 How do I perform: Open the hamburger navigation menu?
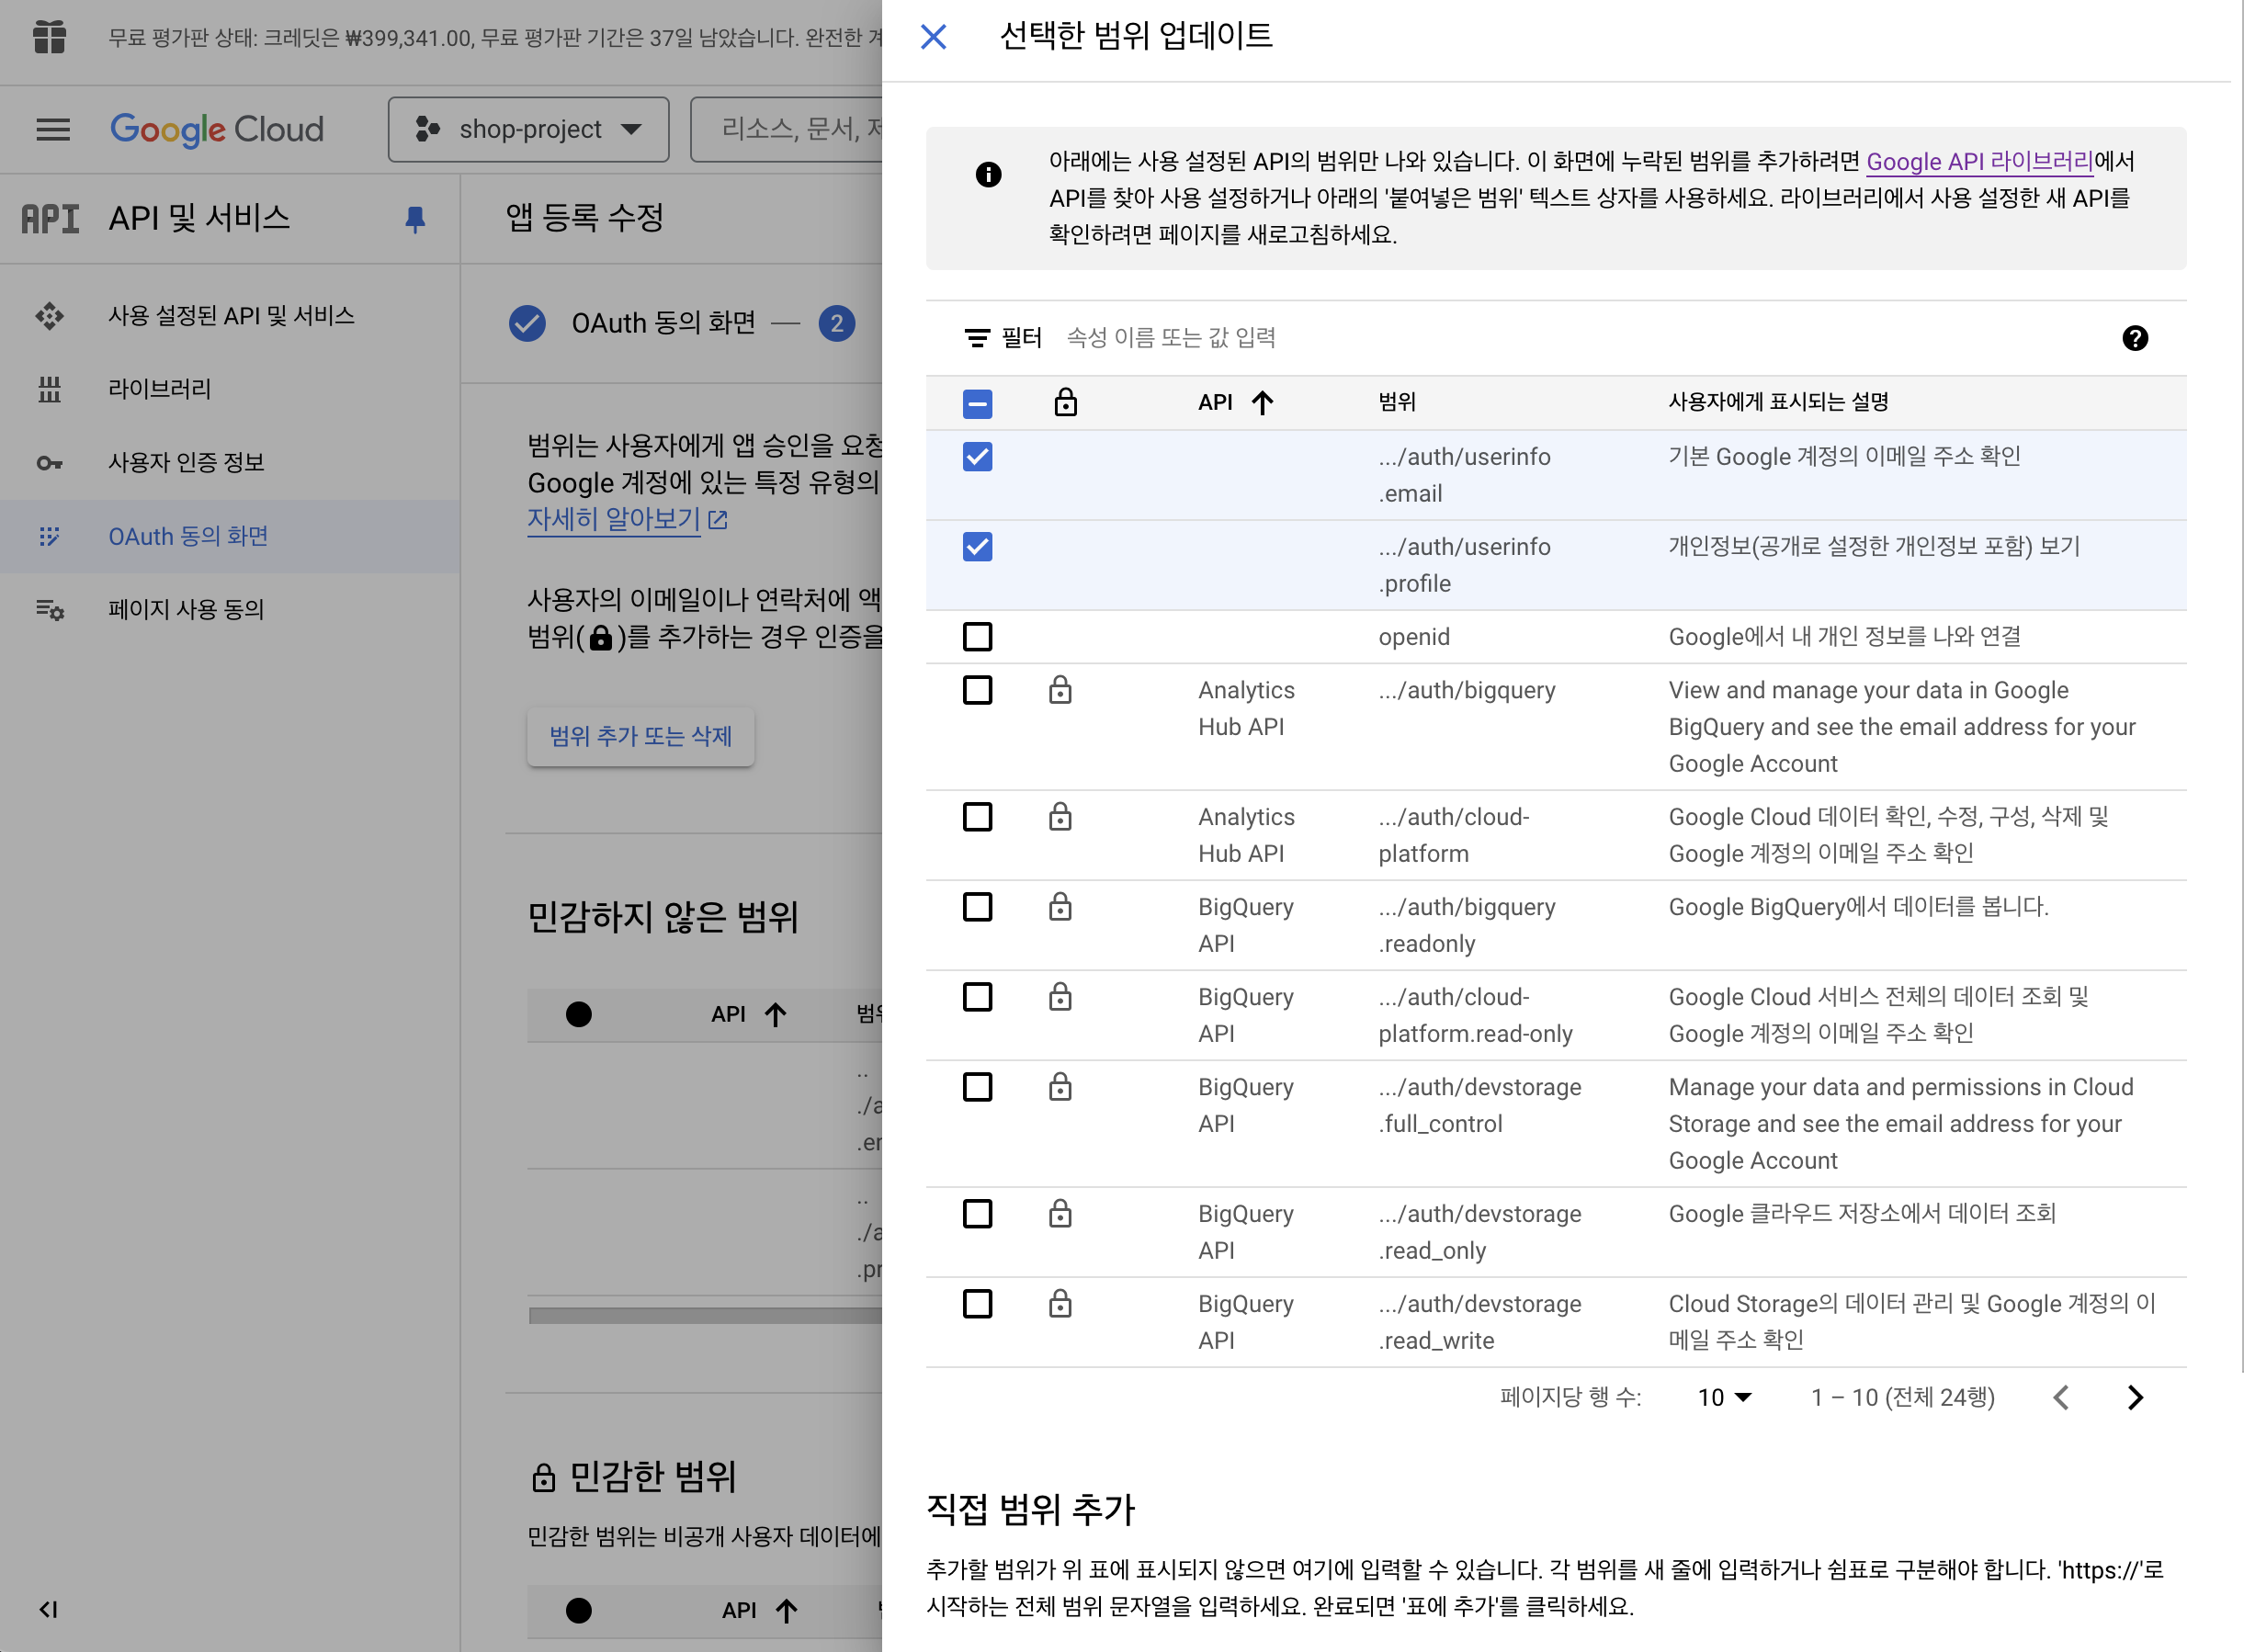click(53, 129)
